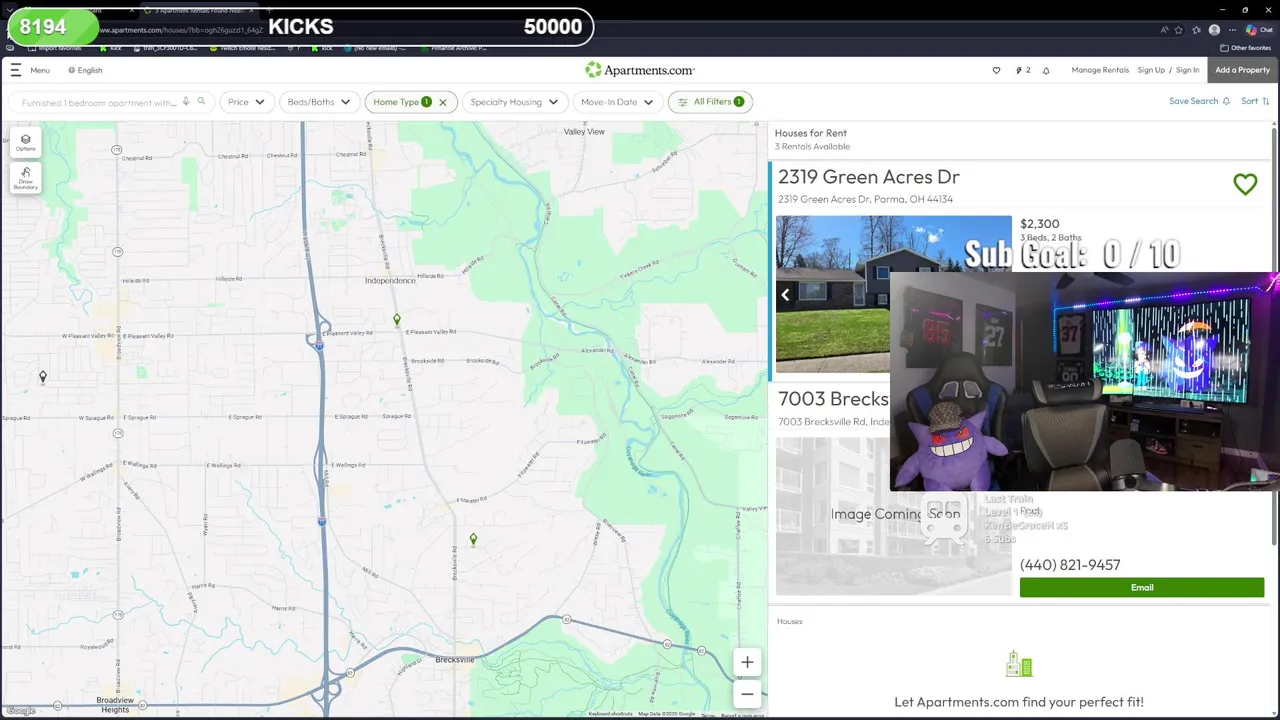Open the hamburger Menu icon

coord(16,70)
